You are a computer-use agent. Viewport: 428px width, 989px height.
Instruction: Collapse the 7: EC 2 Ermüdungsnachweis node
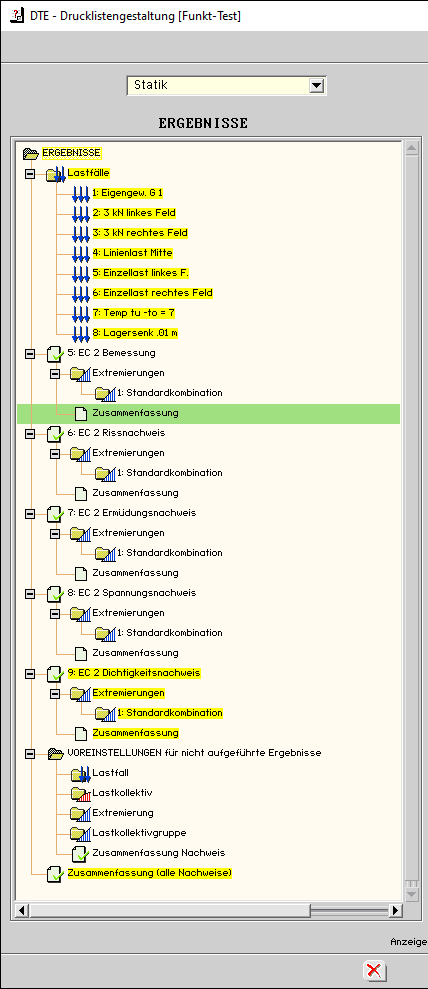[x=30, y=513]
